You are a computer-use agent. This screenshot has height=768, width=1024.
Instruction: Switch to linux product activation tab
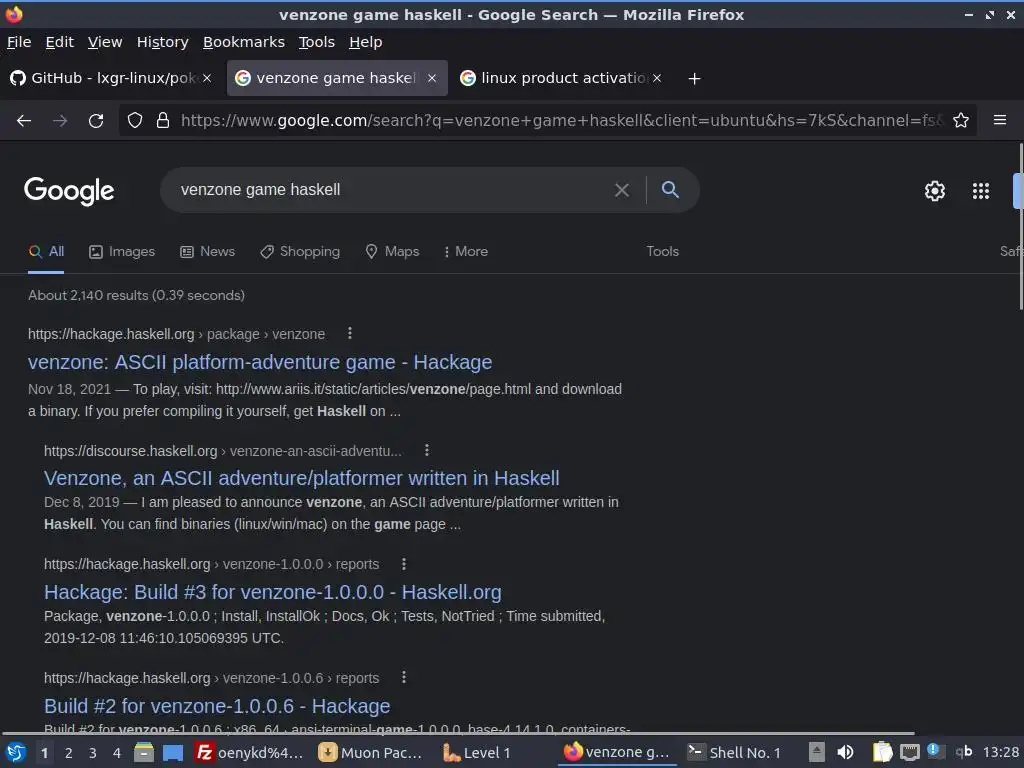click(555, 78)
